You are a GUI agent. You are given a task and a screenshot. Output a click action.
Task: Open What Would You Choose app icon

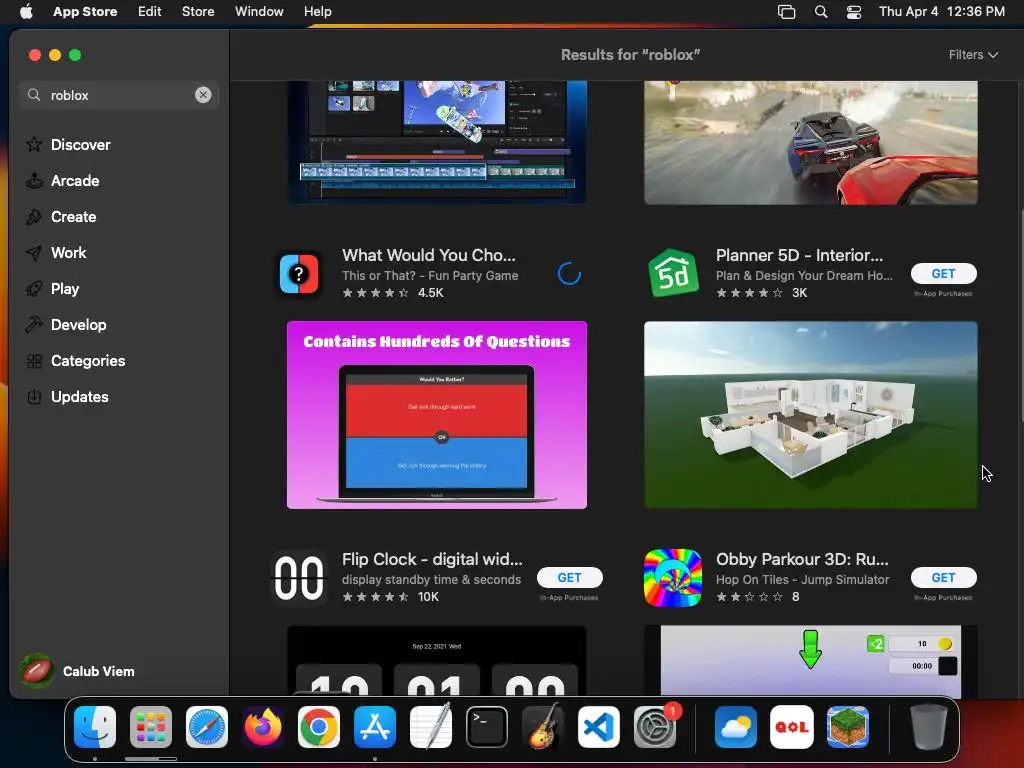(299, 274)
